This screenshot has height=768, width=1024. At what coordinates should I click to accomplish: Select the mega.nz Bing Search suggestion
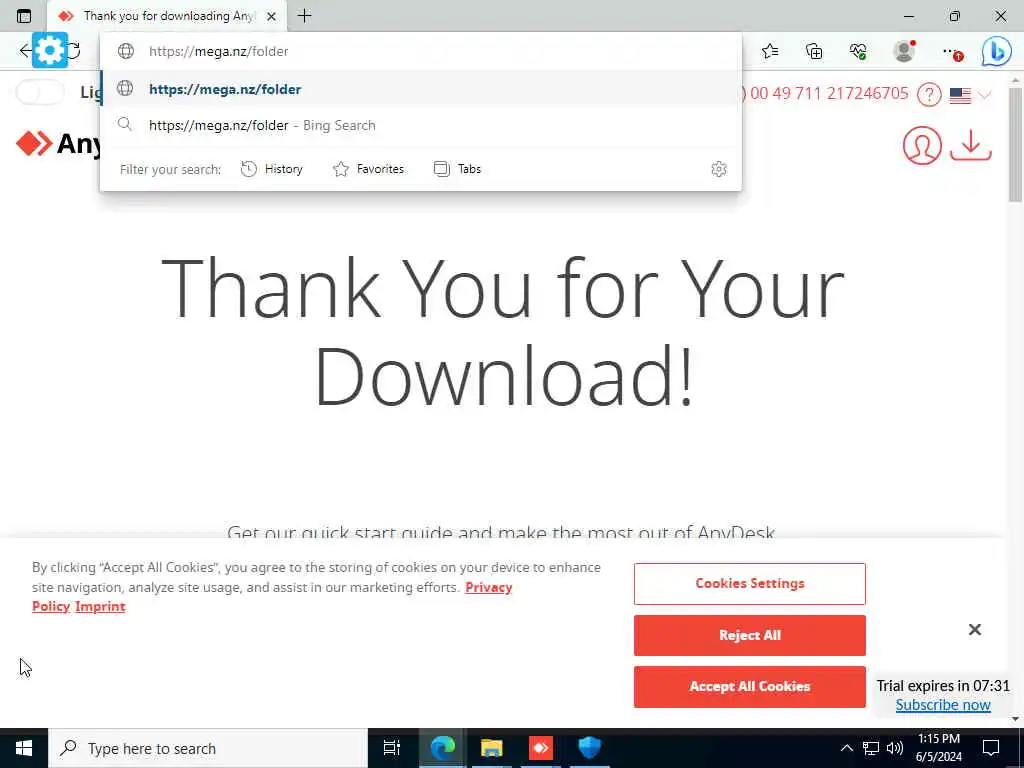click(x=421, y=125)
